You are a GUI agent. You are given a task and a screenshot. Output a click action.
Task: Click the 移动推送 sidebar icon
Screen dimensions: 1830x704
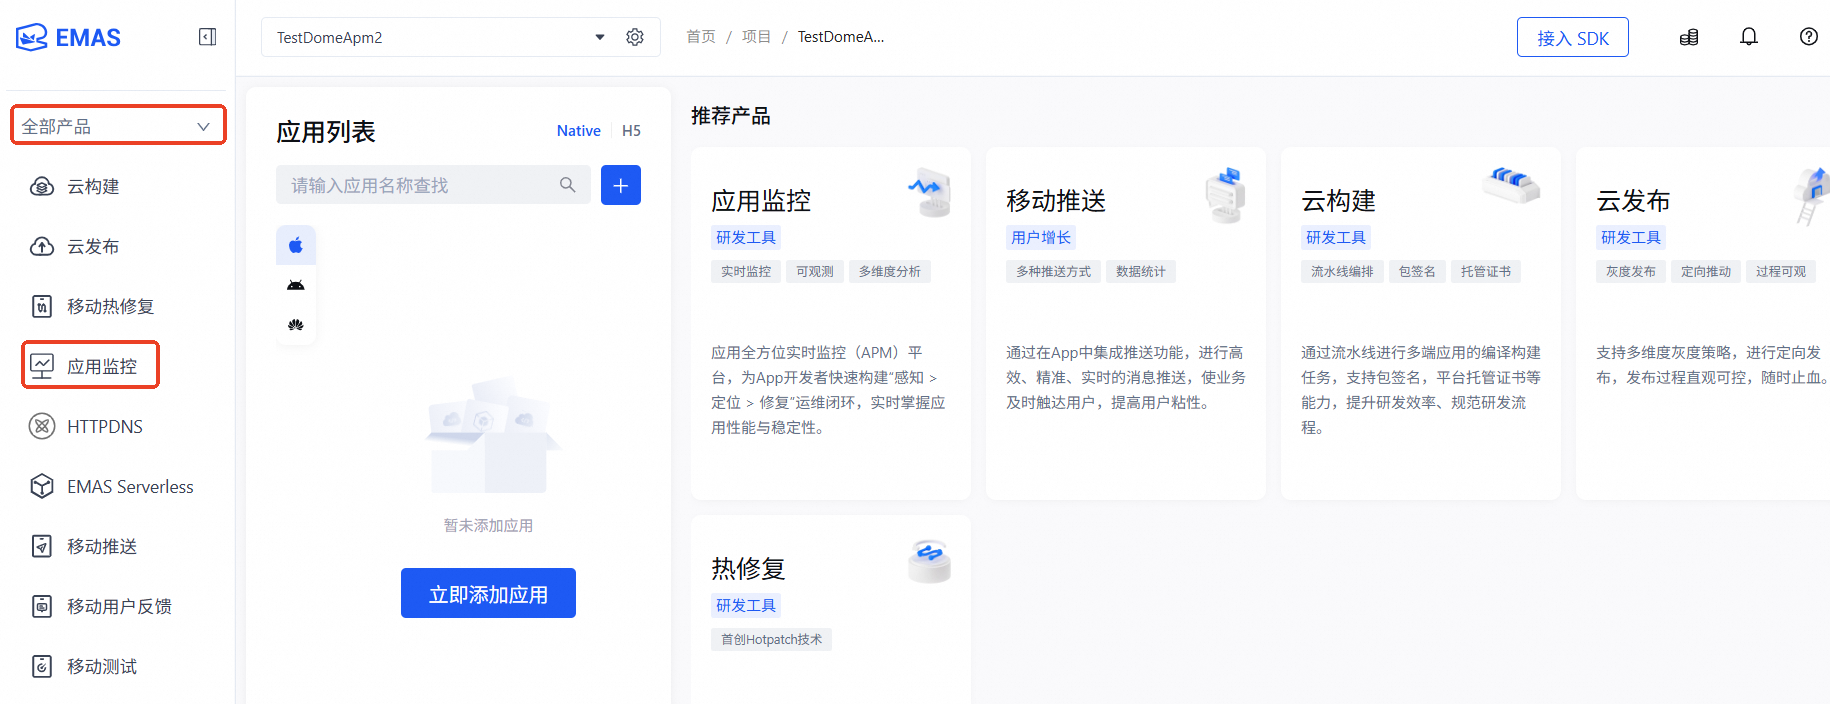42,546
